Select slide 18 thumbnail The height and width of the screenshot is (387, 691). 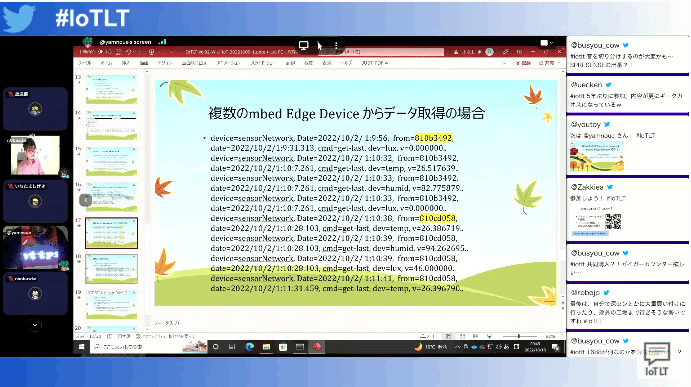coord(111,268)
